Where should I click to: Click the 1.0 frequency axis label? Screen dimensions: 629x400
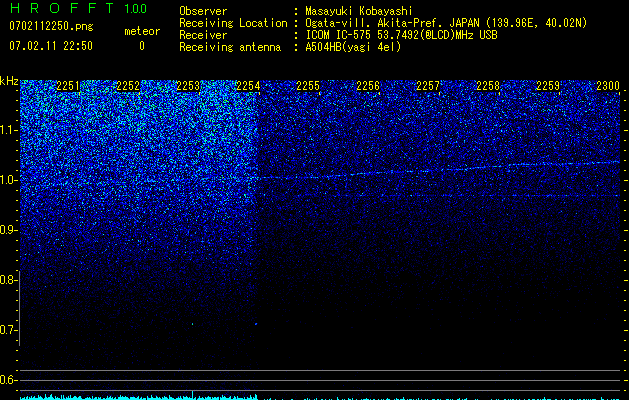(9, 180)
